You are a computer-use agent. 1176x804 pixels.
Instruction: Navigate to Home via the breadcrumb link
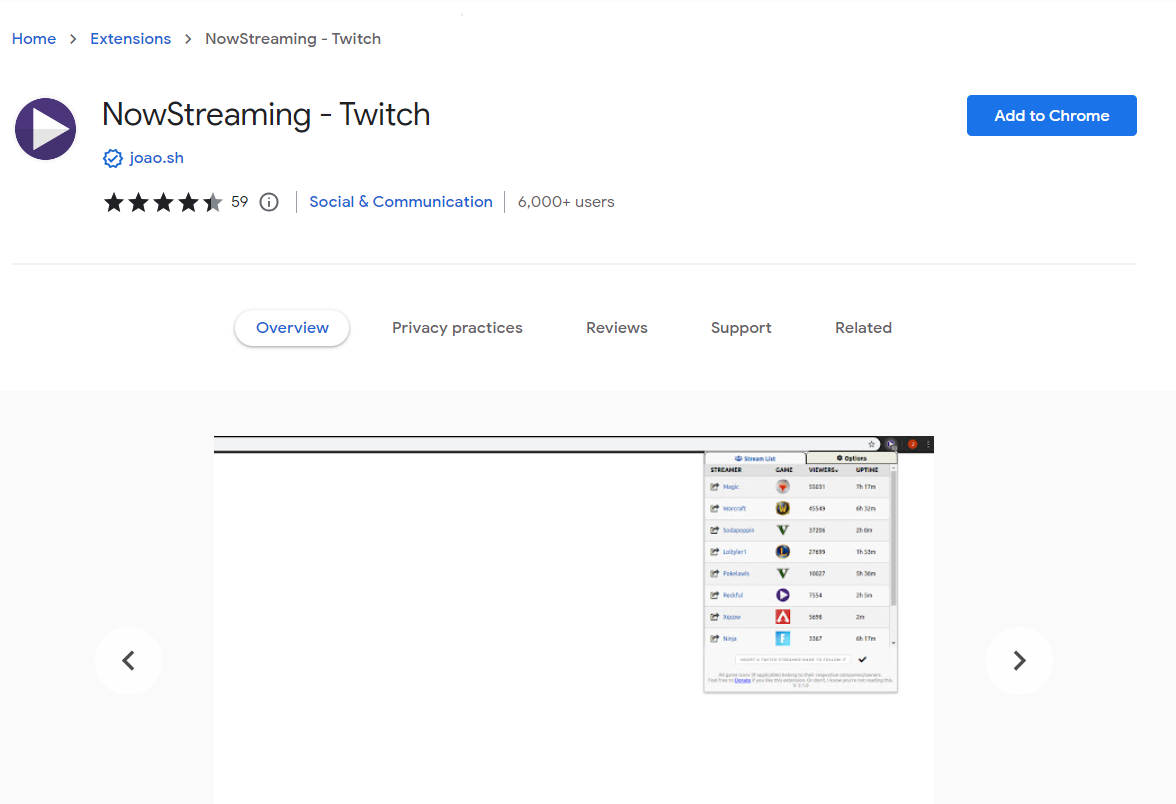coord(34,38)
